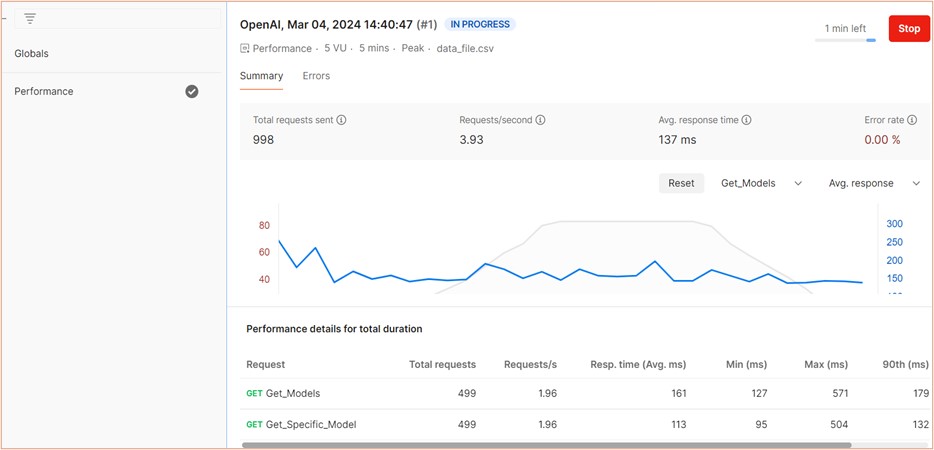Open the Avg. response metric dropdown

pyautogui.click(x=874, y=183)
